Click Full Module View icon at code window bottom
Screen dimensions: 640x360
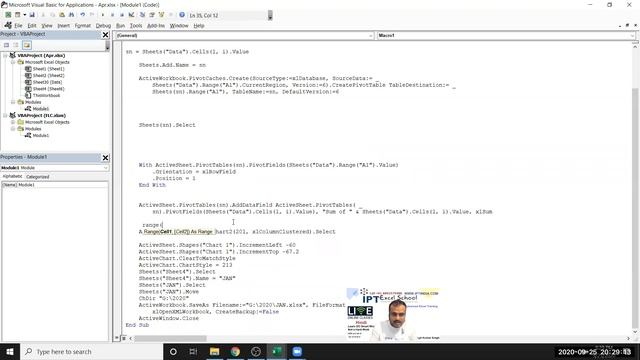pos(124,338)
